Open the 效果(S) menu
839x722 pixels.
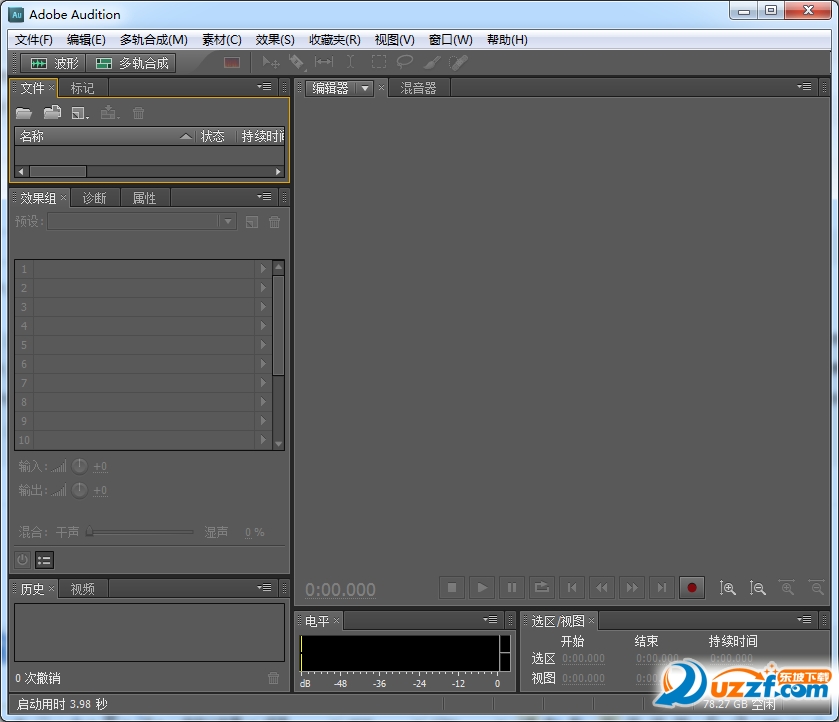click(275, 40)
